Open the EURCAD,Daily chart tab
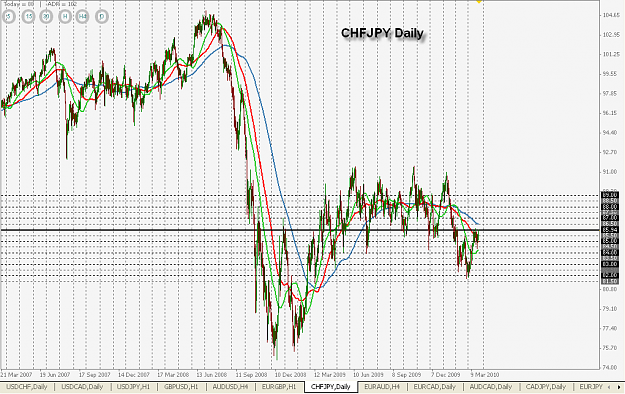 click(434, 386)
